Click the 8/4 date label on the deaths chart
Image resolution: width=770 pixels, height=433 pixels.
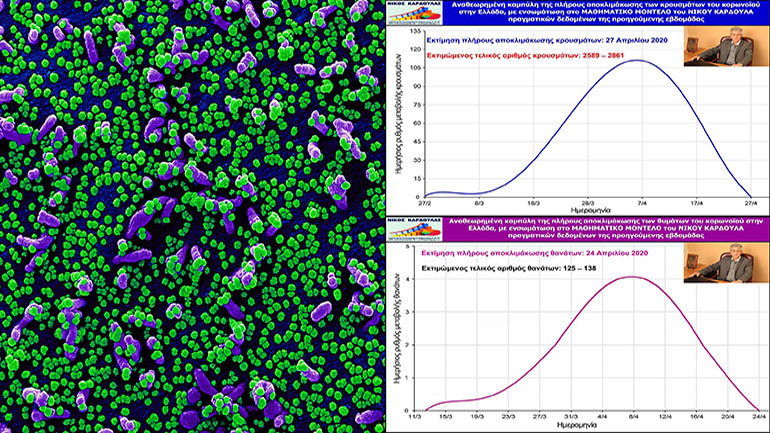click(x=632, y=415)
